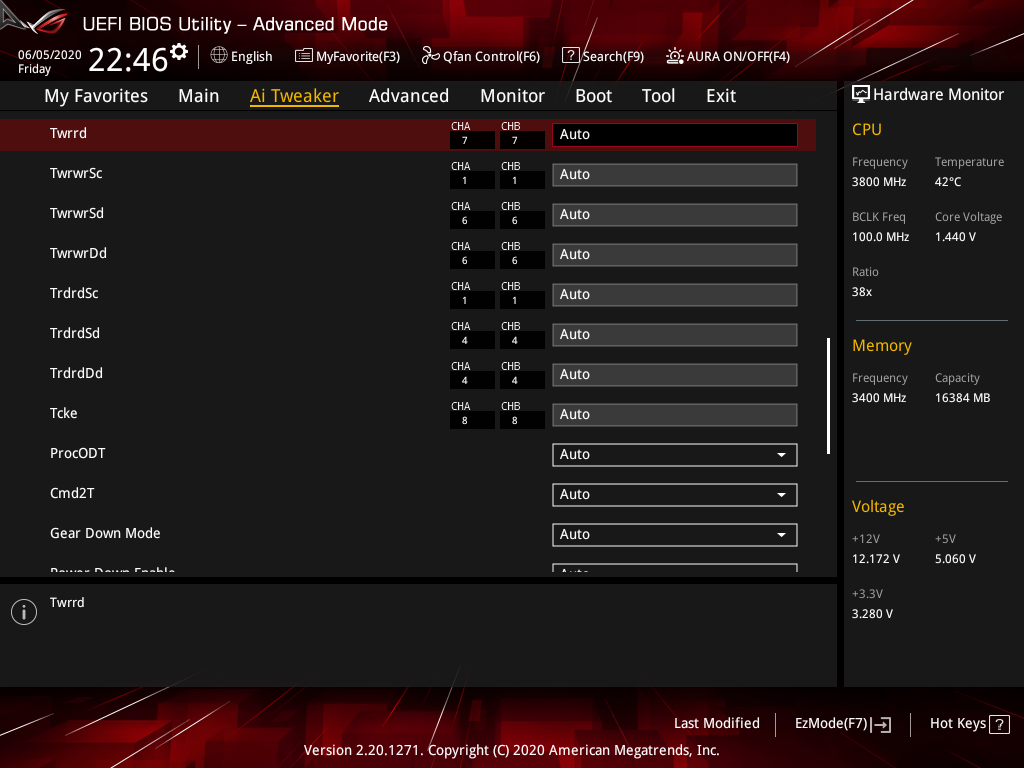Click the settings list scrollbar
1024x768 pixels.
pyautogui.click(x=829, y=396)
